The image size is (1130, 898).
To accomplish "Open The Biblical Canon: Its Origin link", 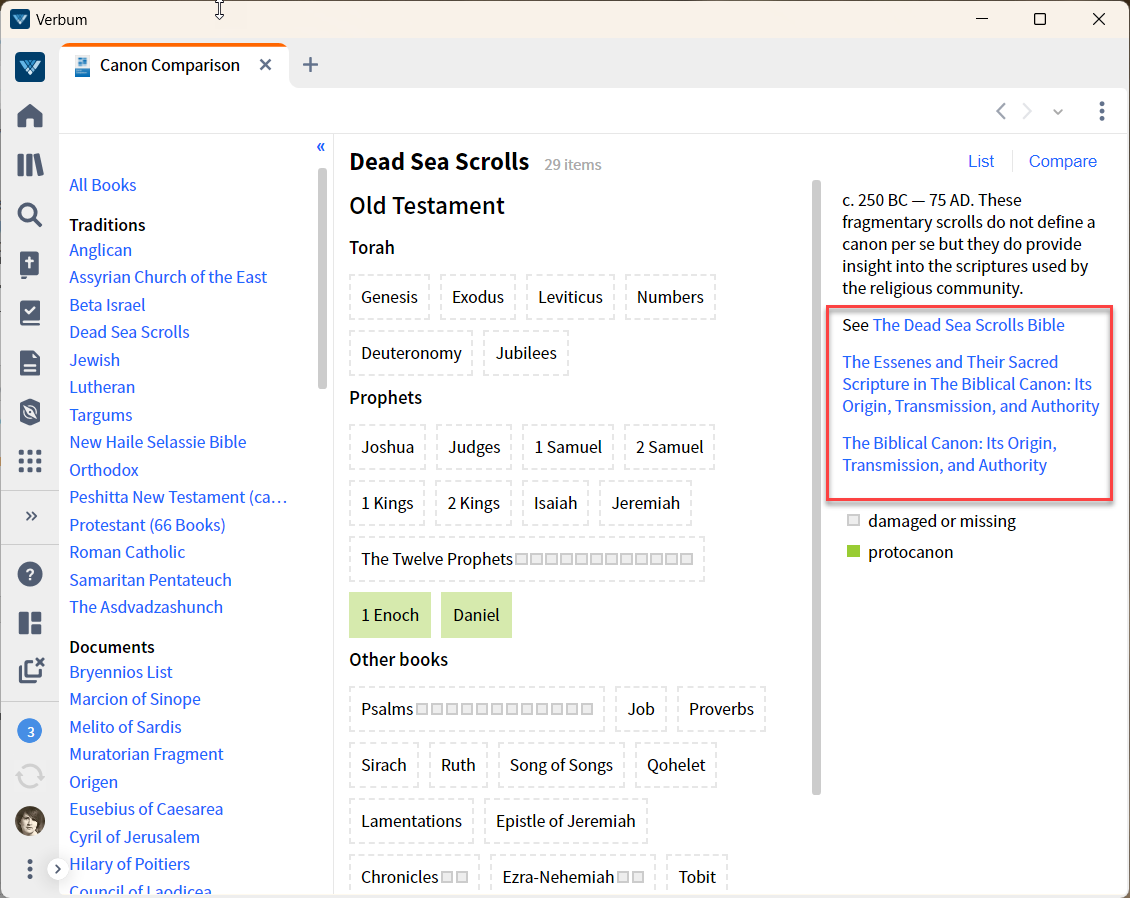I will click(949, 454).
